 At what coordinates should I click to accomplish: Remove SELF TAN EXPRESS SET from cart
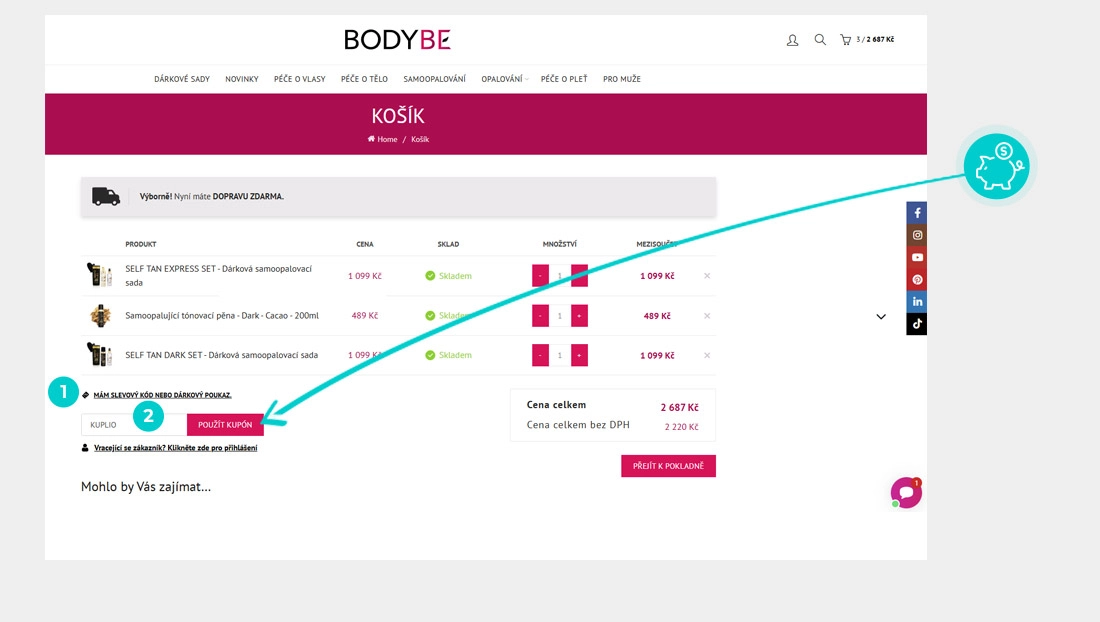[x=707, y=276]
